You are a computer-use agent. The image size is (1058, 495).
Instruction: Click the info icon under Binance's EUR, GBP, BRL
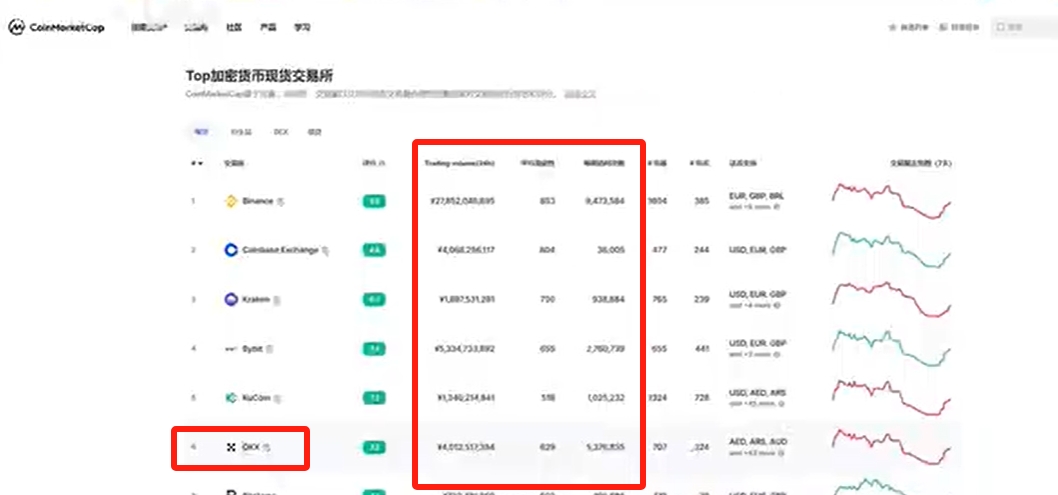777,207
